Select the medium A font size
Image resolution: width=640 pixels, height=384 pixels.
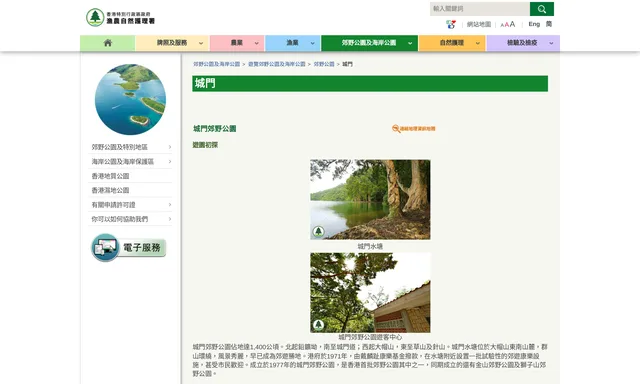coord(507,25)
